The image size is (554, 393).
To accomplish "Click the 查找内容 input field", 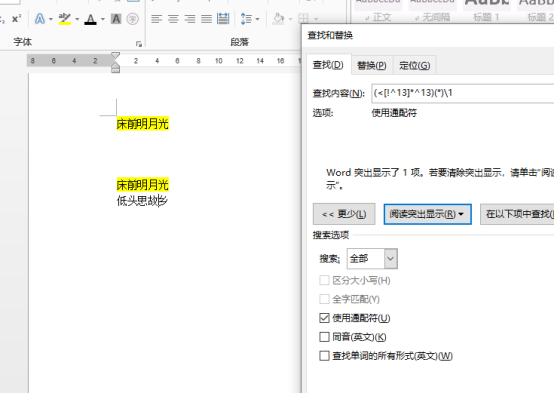I will tap(463, 93).
